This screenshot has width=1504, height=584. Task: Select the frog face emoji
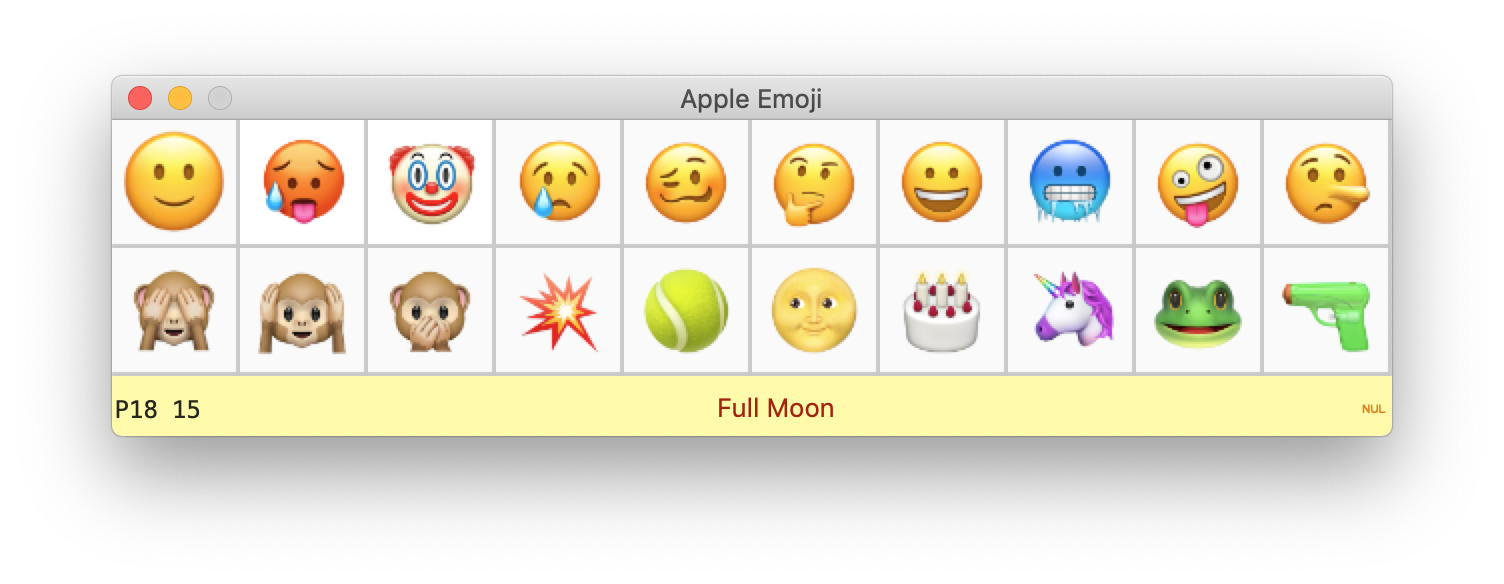pos(1198,310)
